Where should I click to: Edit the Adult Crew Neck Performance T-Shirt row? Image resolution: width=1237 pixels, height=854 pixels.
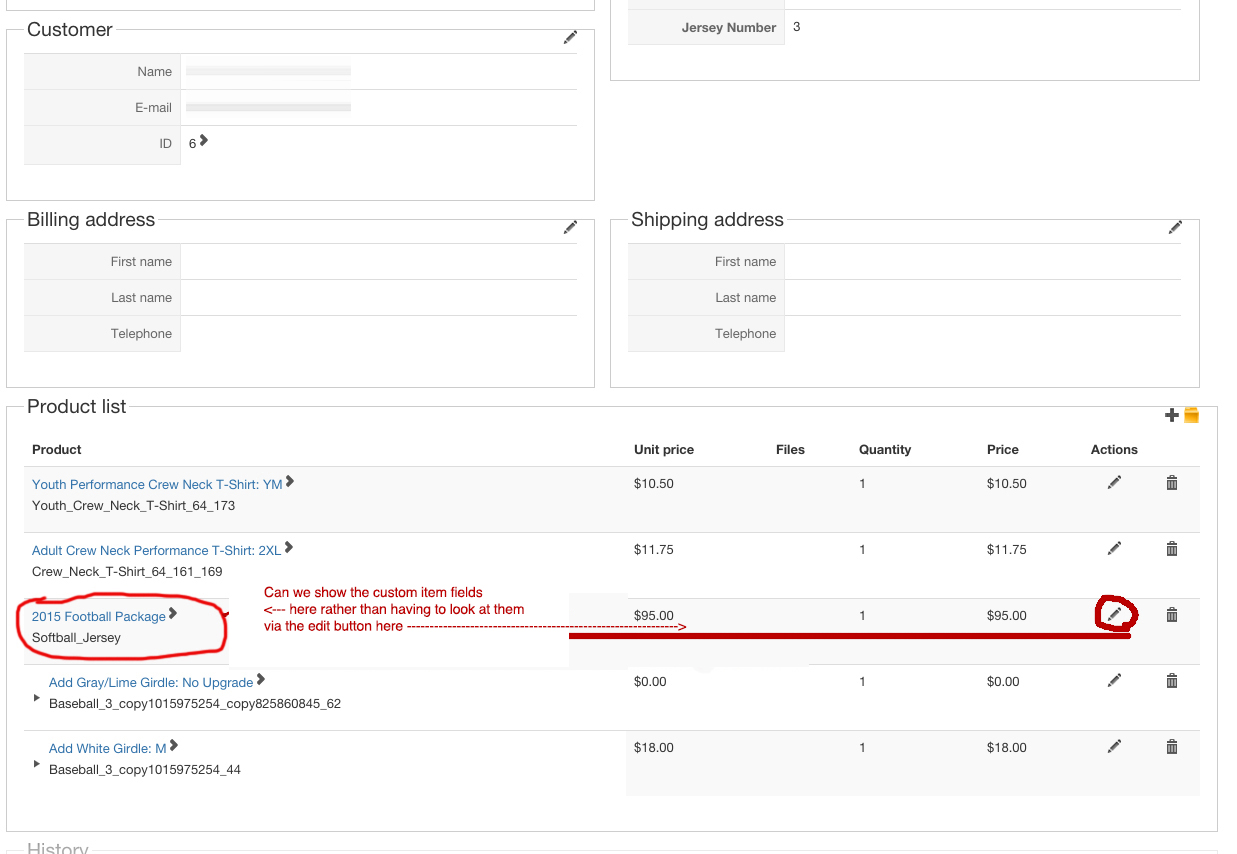tap(1114, 549)
